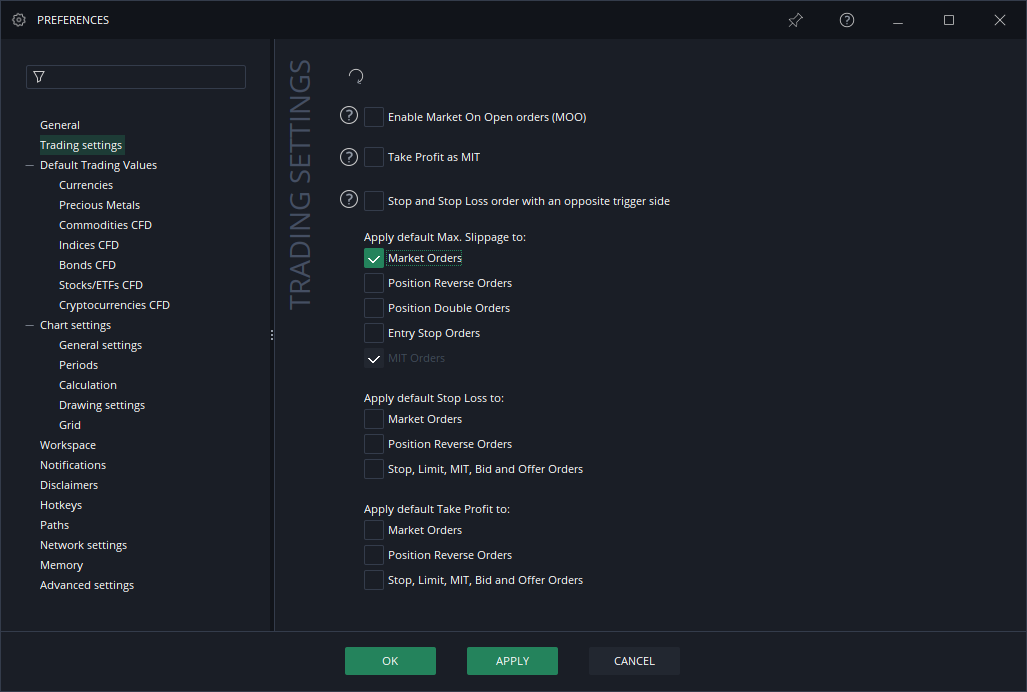Collapse Chart settings tree node
1027x692 pixels.
[29, 325]
